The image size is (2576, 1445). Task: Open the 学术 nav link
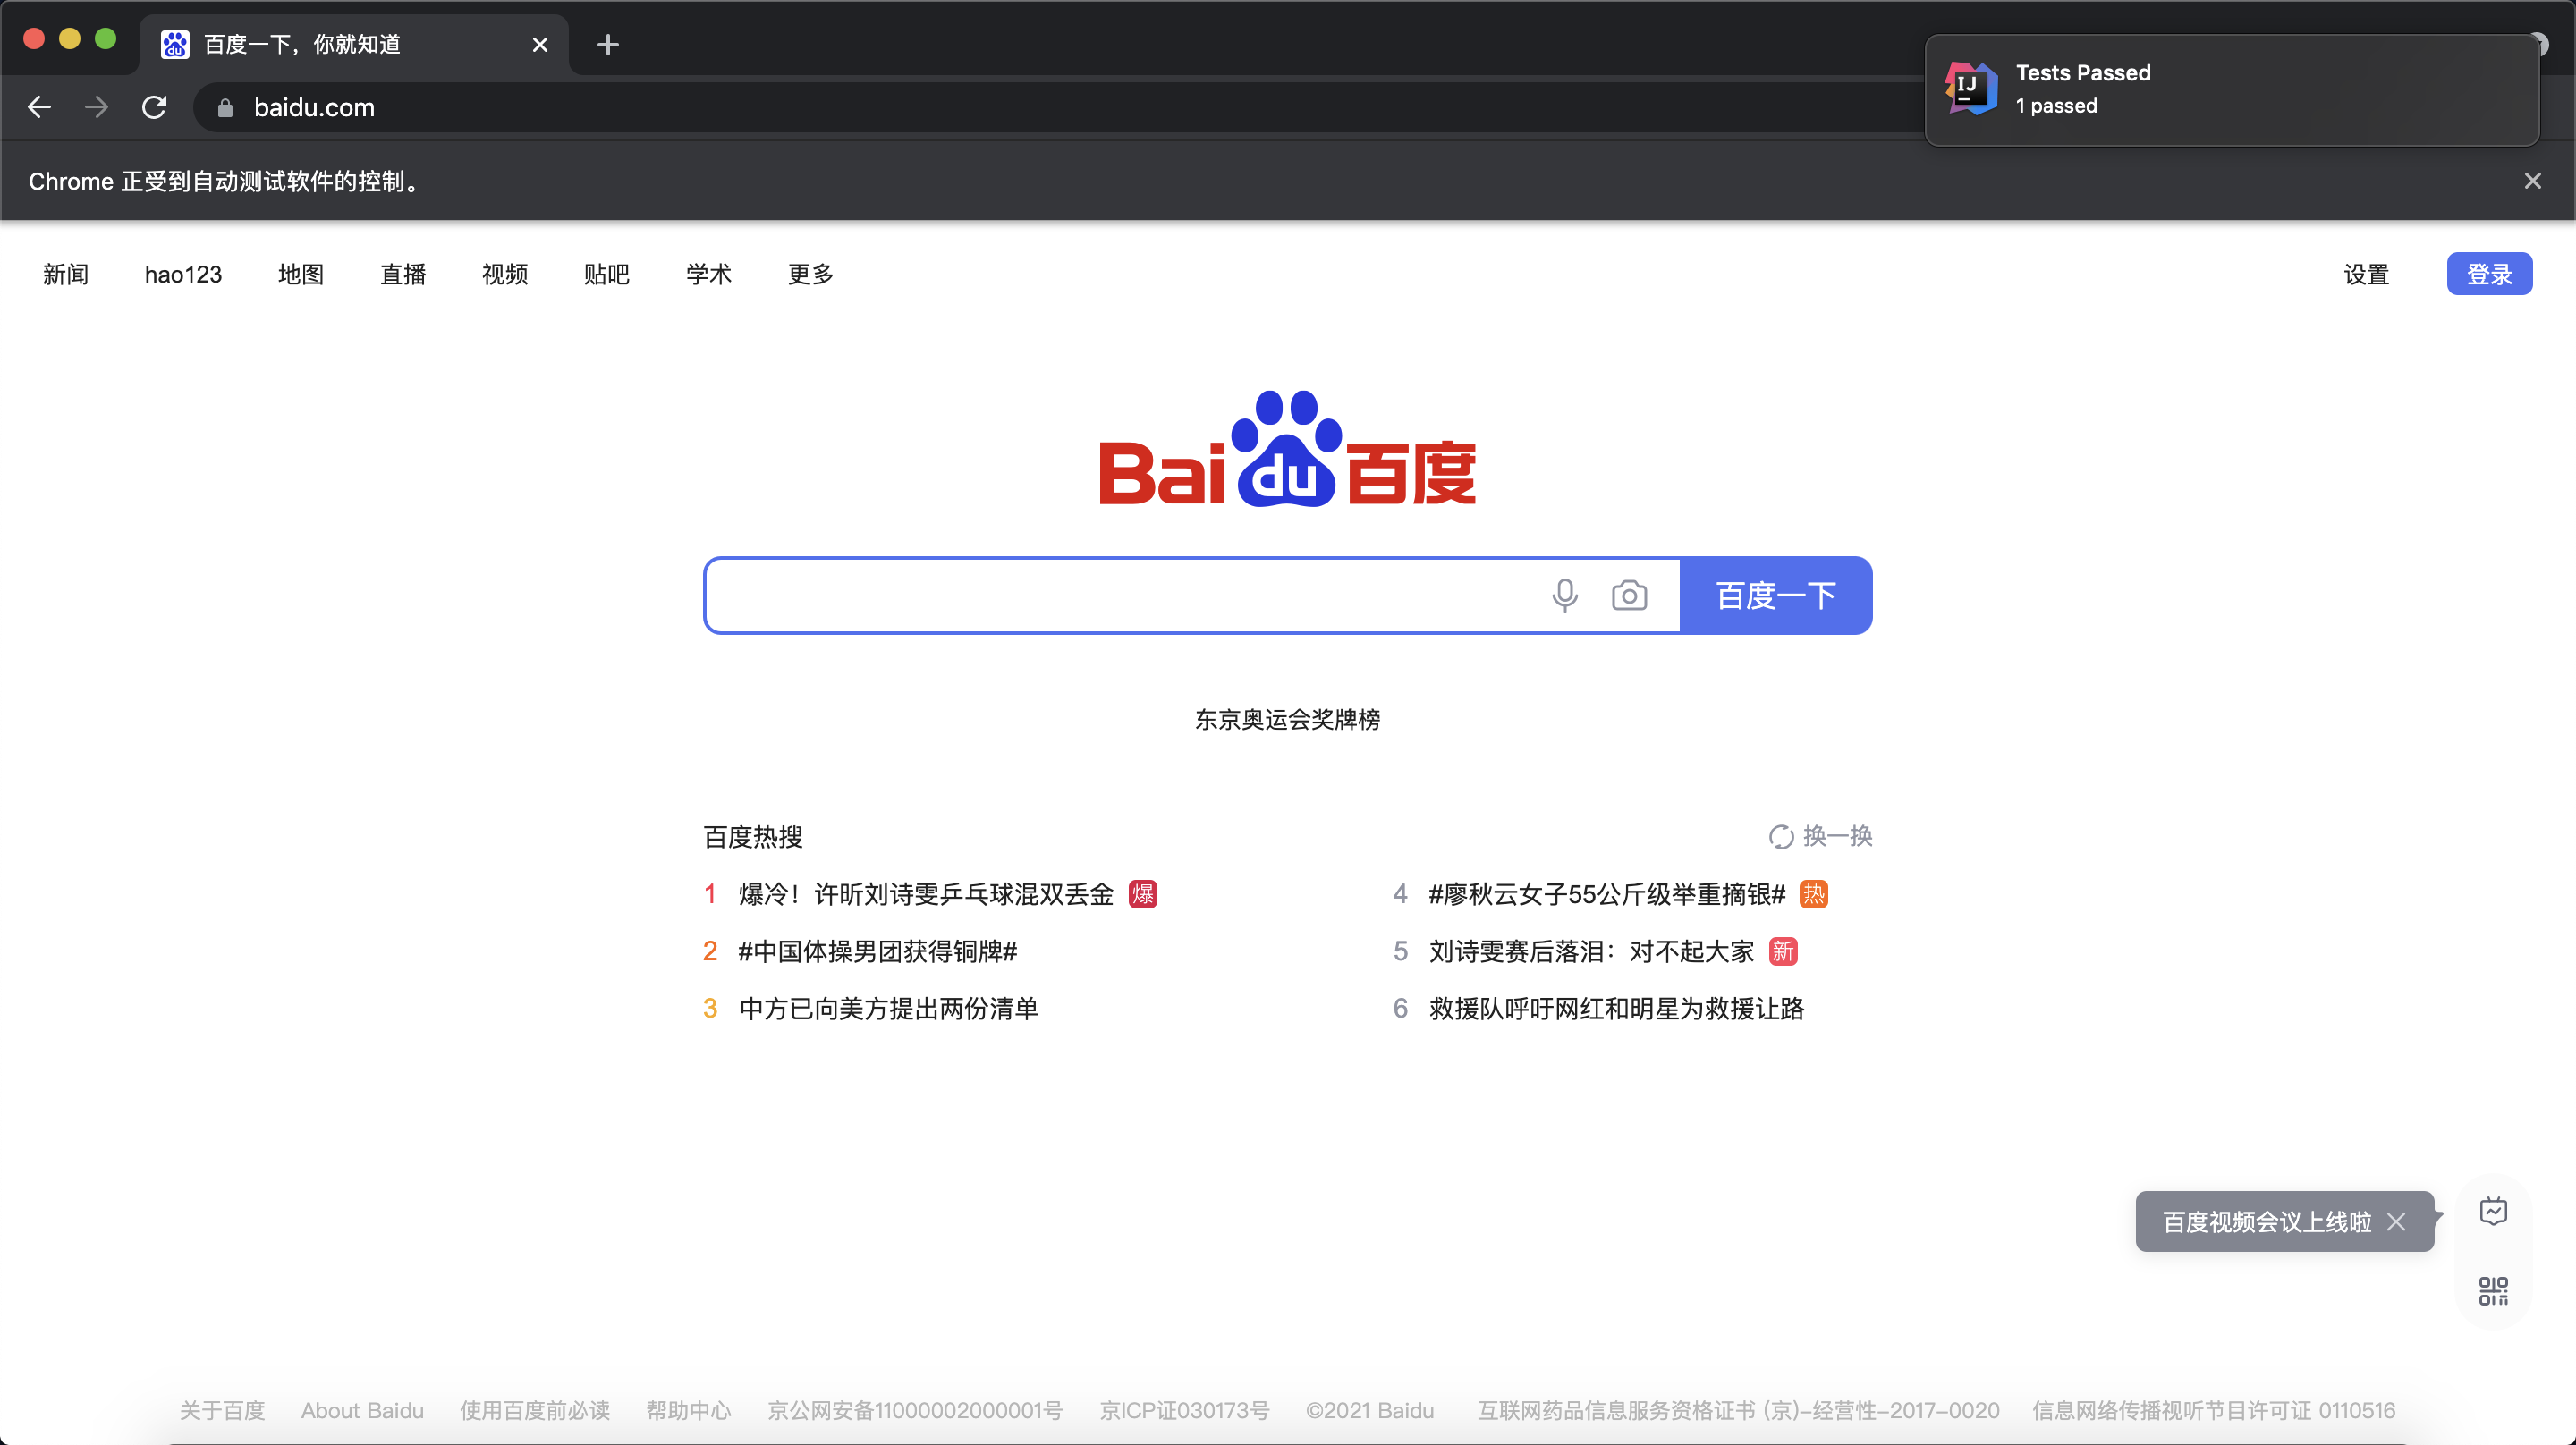pos(709,274)
